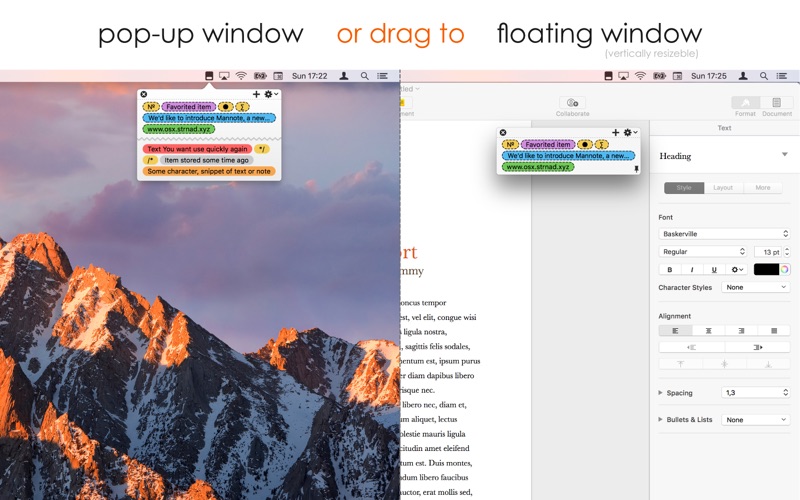The height and width of the screenshot is (500, 800).
Task: Switch to the More tab
Action: 763,188
